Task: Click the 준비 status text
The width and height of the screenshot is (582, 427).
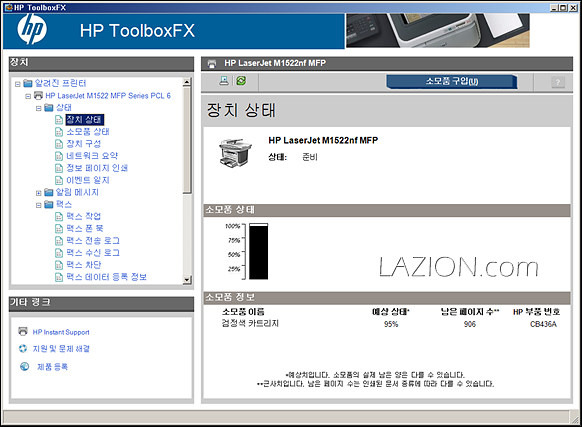Action: click(310, 157)
